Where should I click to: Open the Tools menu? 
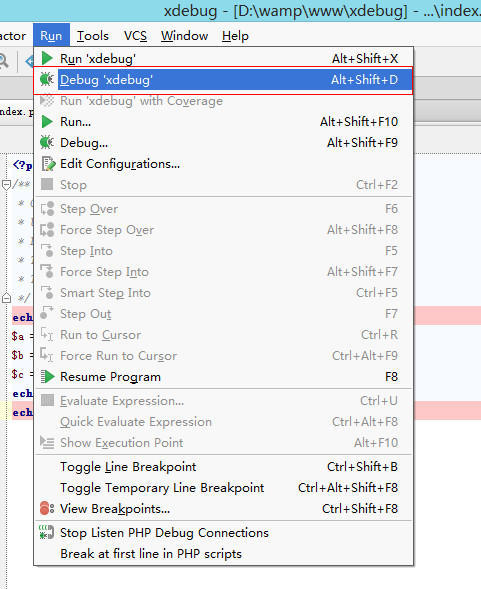tap(93, 36)
